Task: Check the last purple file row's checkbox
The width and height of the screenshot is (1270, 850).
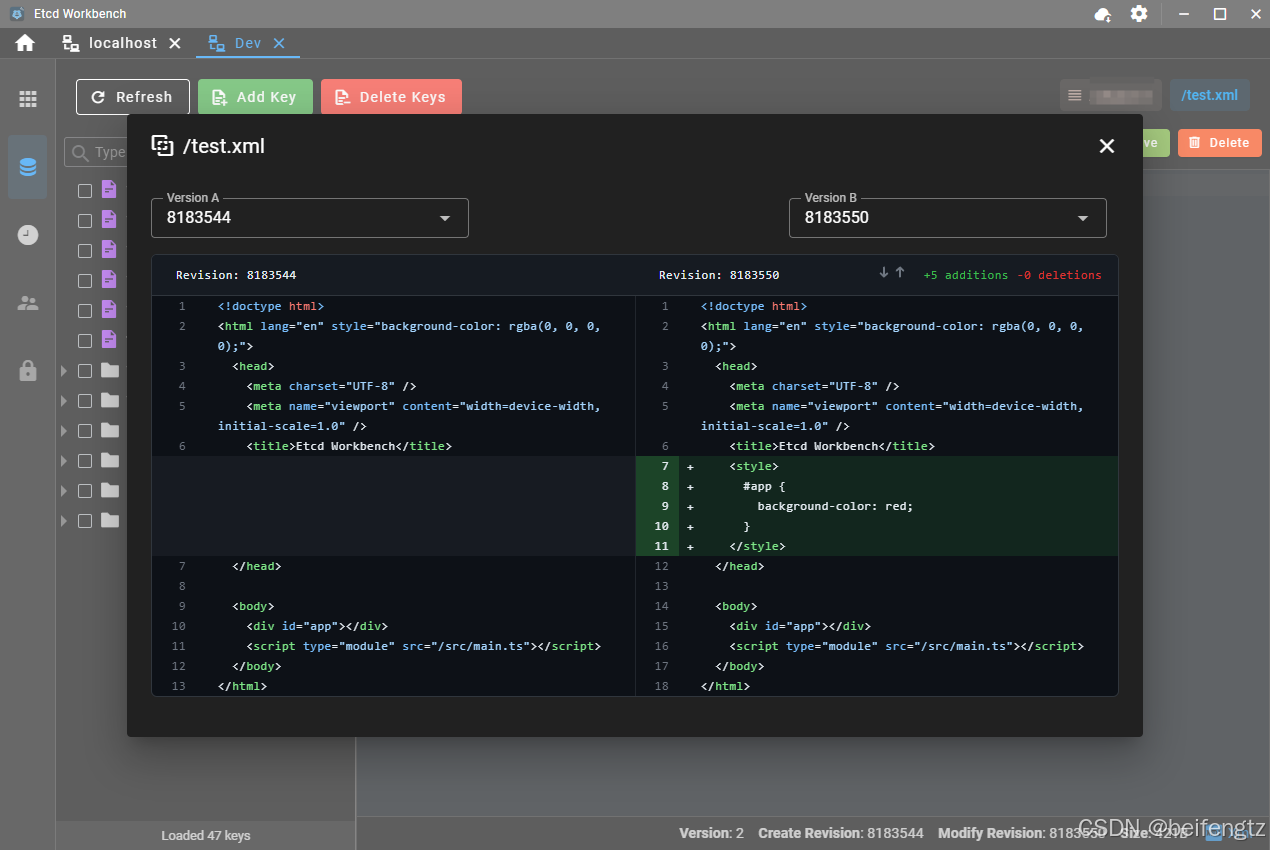Action: pos(85,341)
